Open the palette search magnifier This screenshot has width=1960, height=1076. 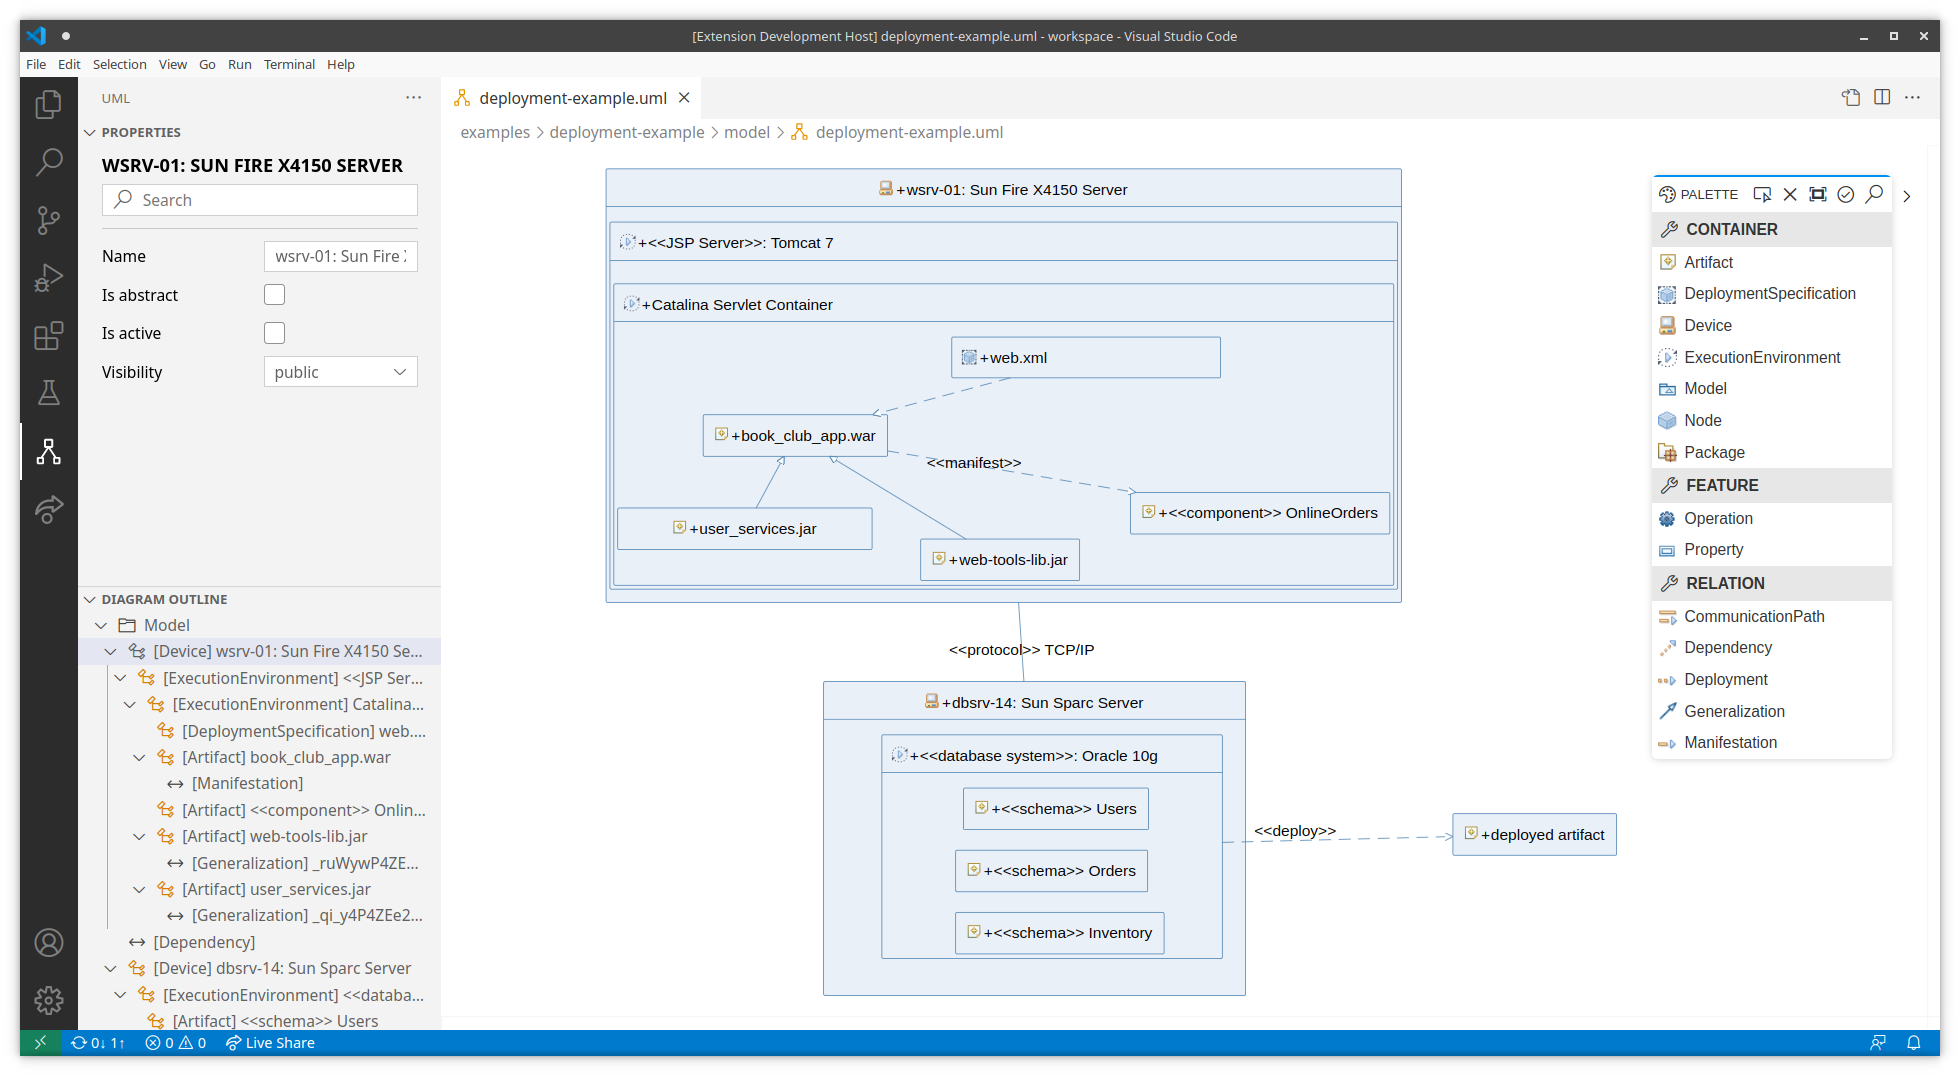coord(1874,194)
